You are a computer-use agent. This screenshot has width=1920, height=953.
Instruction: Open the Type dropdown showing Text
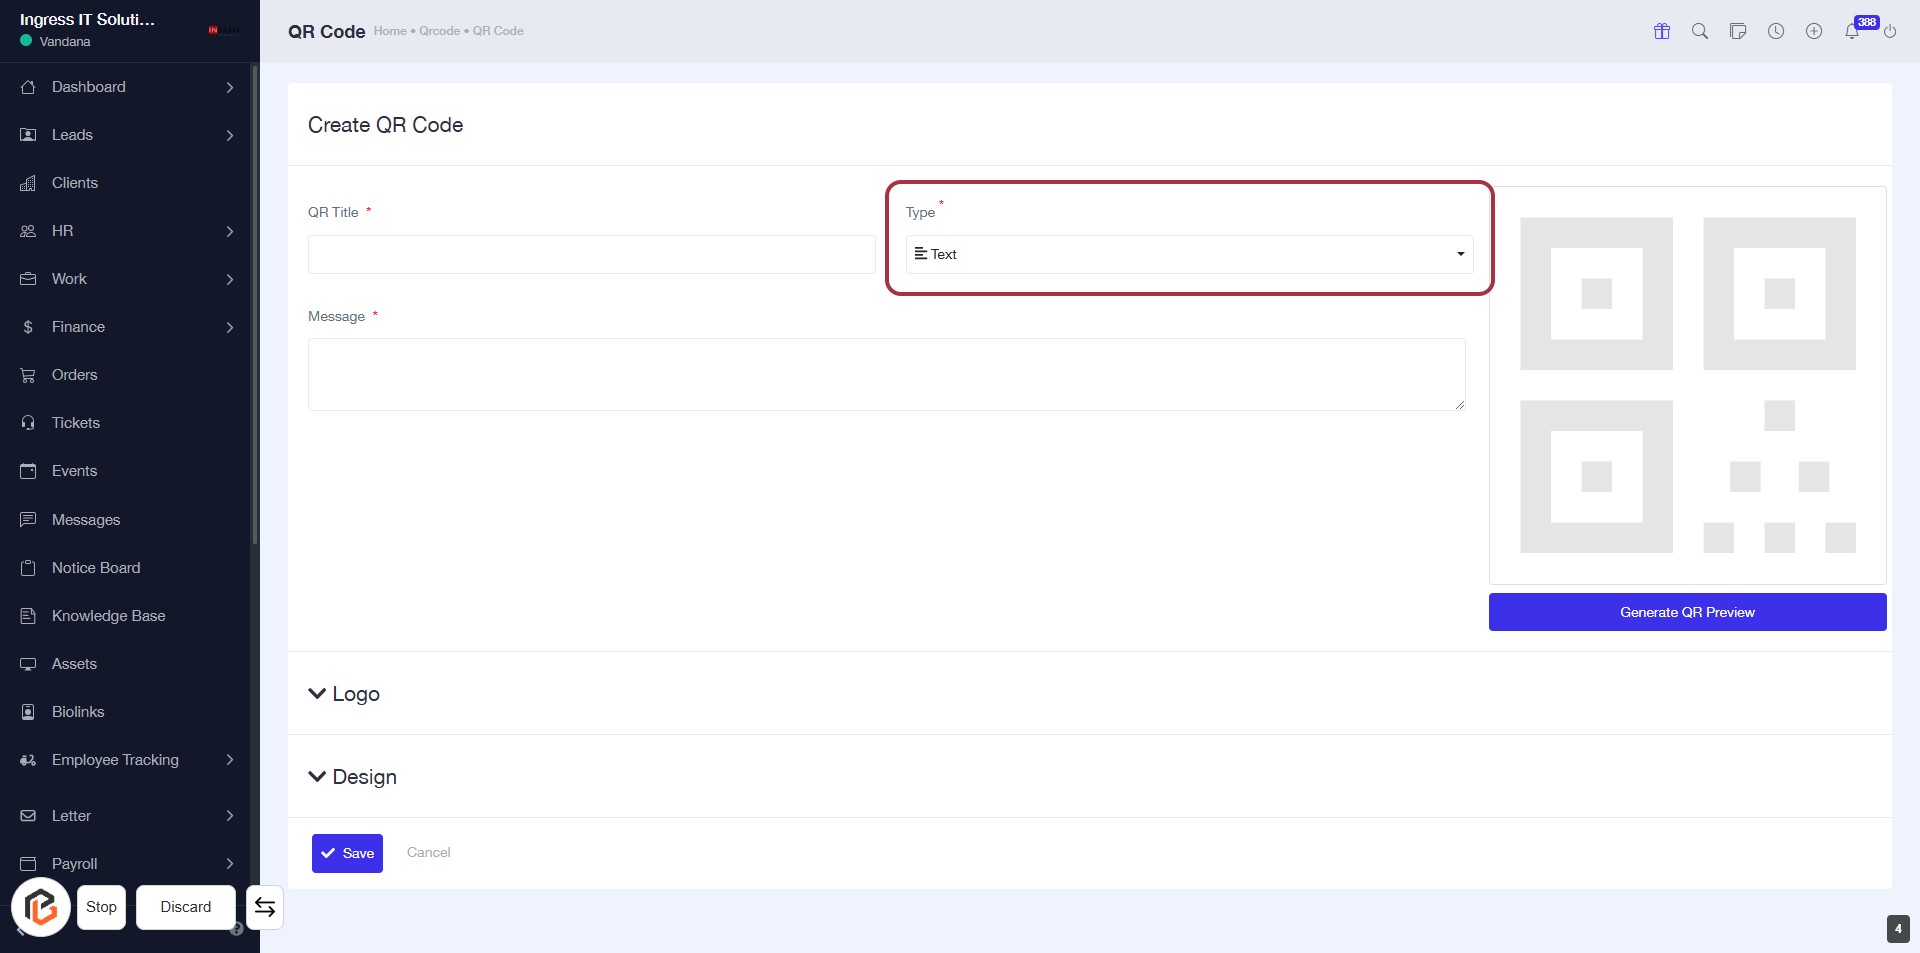pos(1189,254)
